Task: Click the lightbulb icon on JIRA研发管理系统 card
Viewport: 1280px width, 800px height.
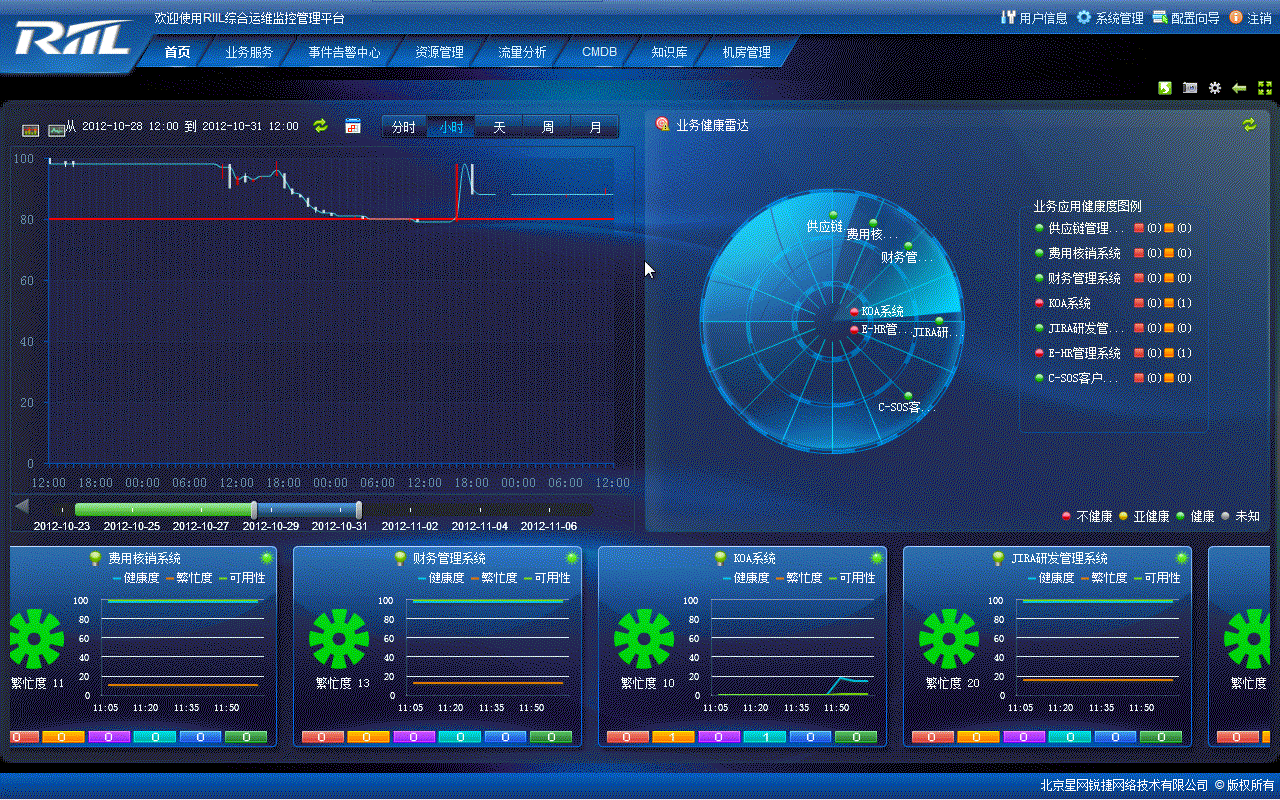Action: (998, 558)
